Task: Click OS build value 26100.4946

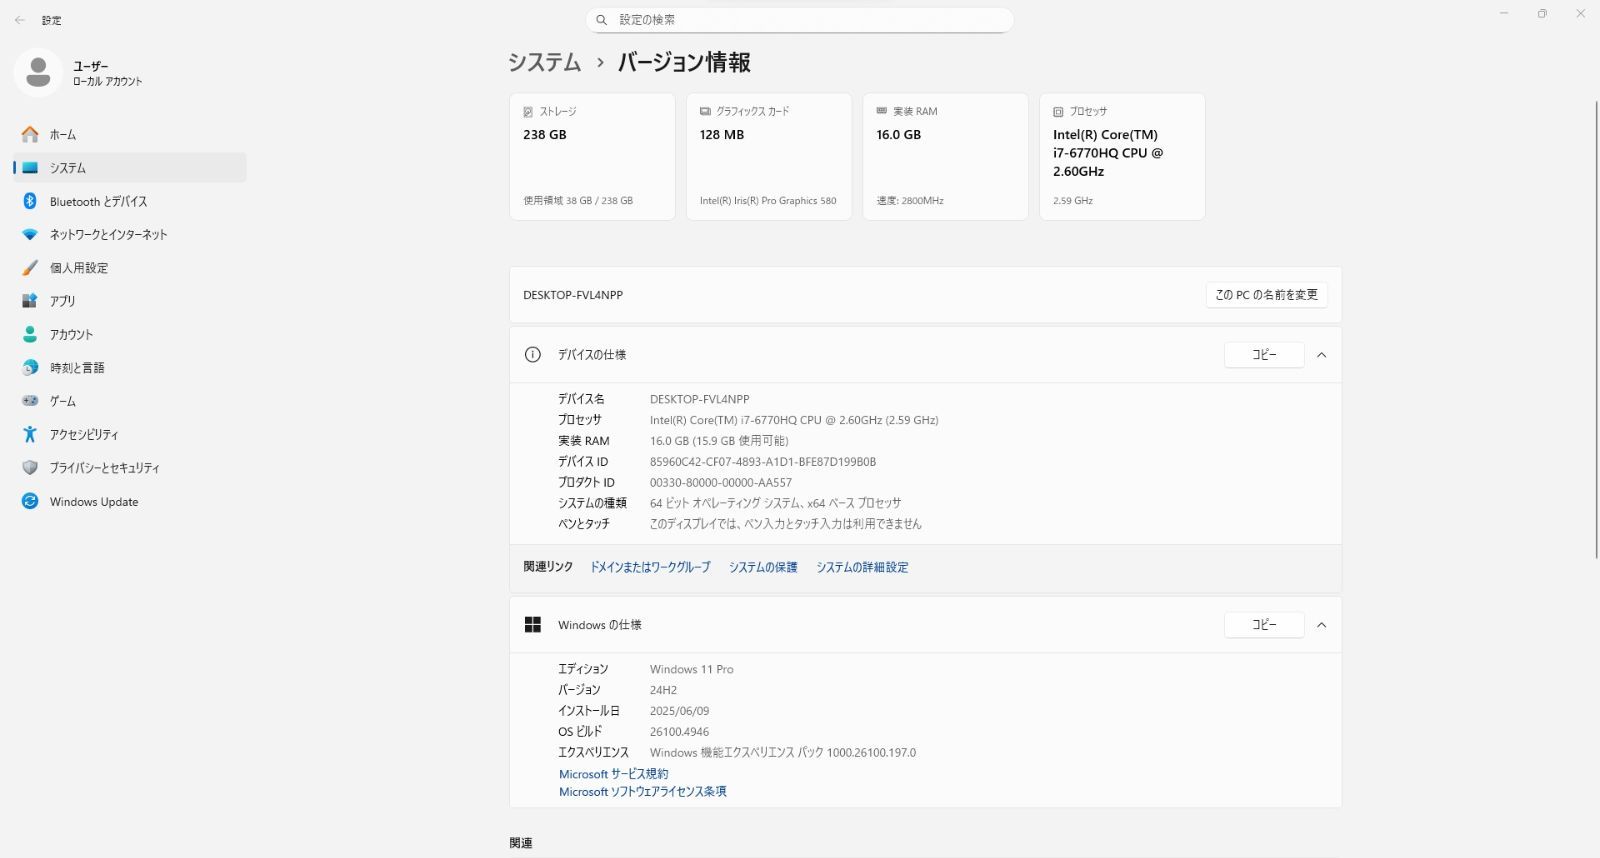Action: coord(680,732)
